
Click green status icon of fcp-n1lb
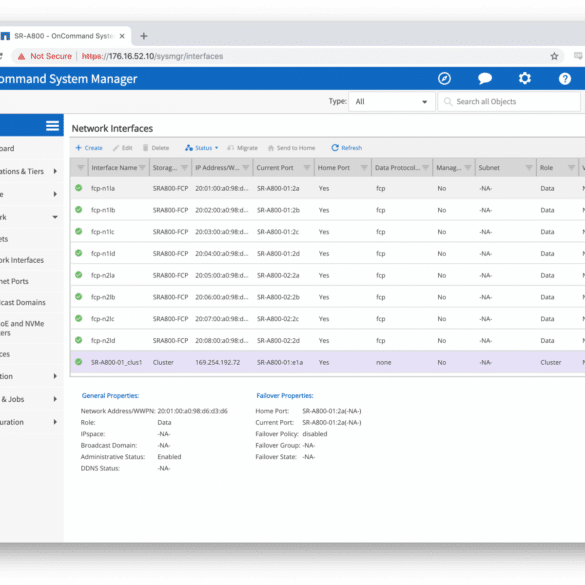tap(78, 209)
